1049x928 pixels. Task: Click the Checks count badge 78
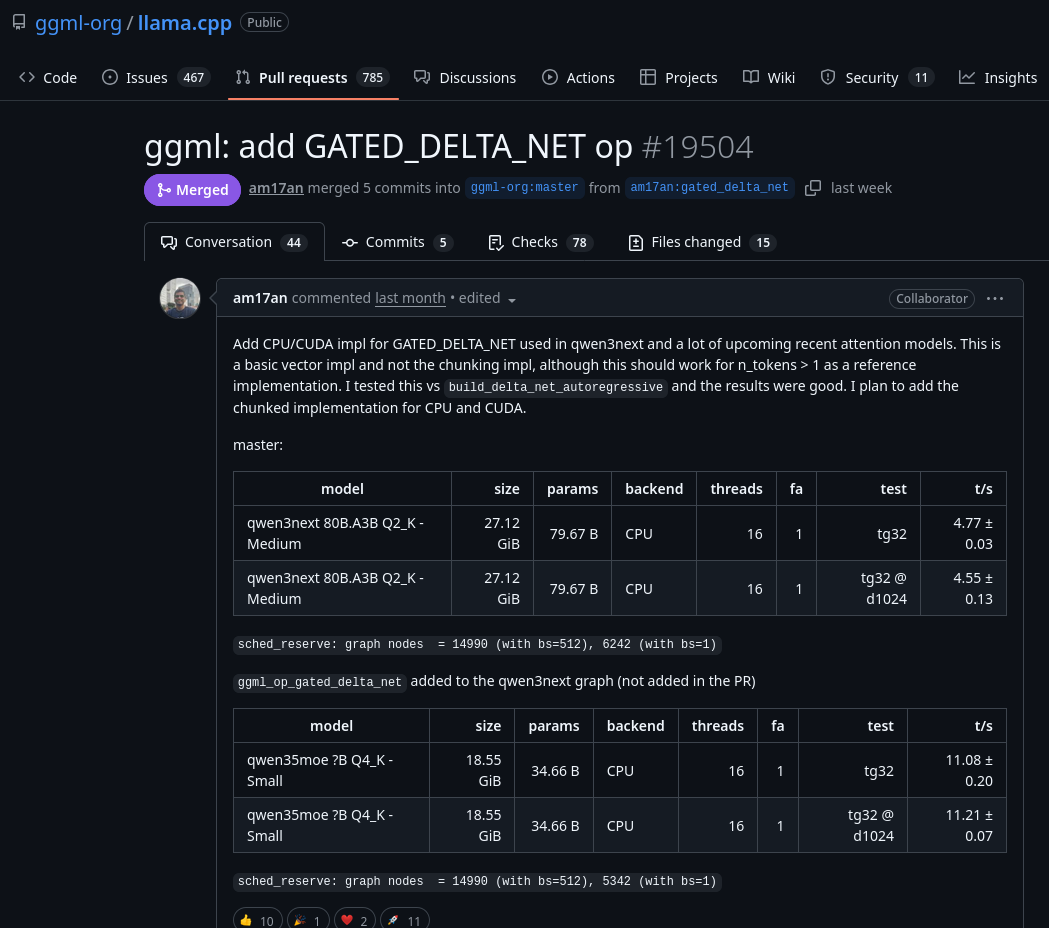tap(579, 243)
